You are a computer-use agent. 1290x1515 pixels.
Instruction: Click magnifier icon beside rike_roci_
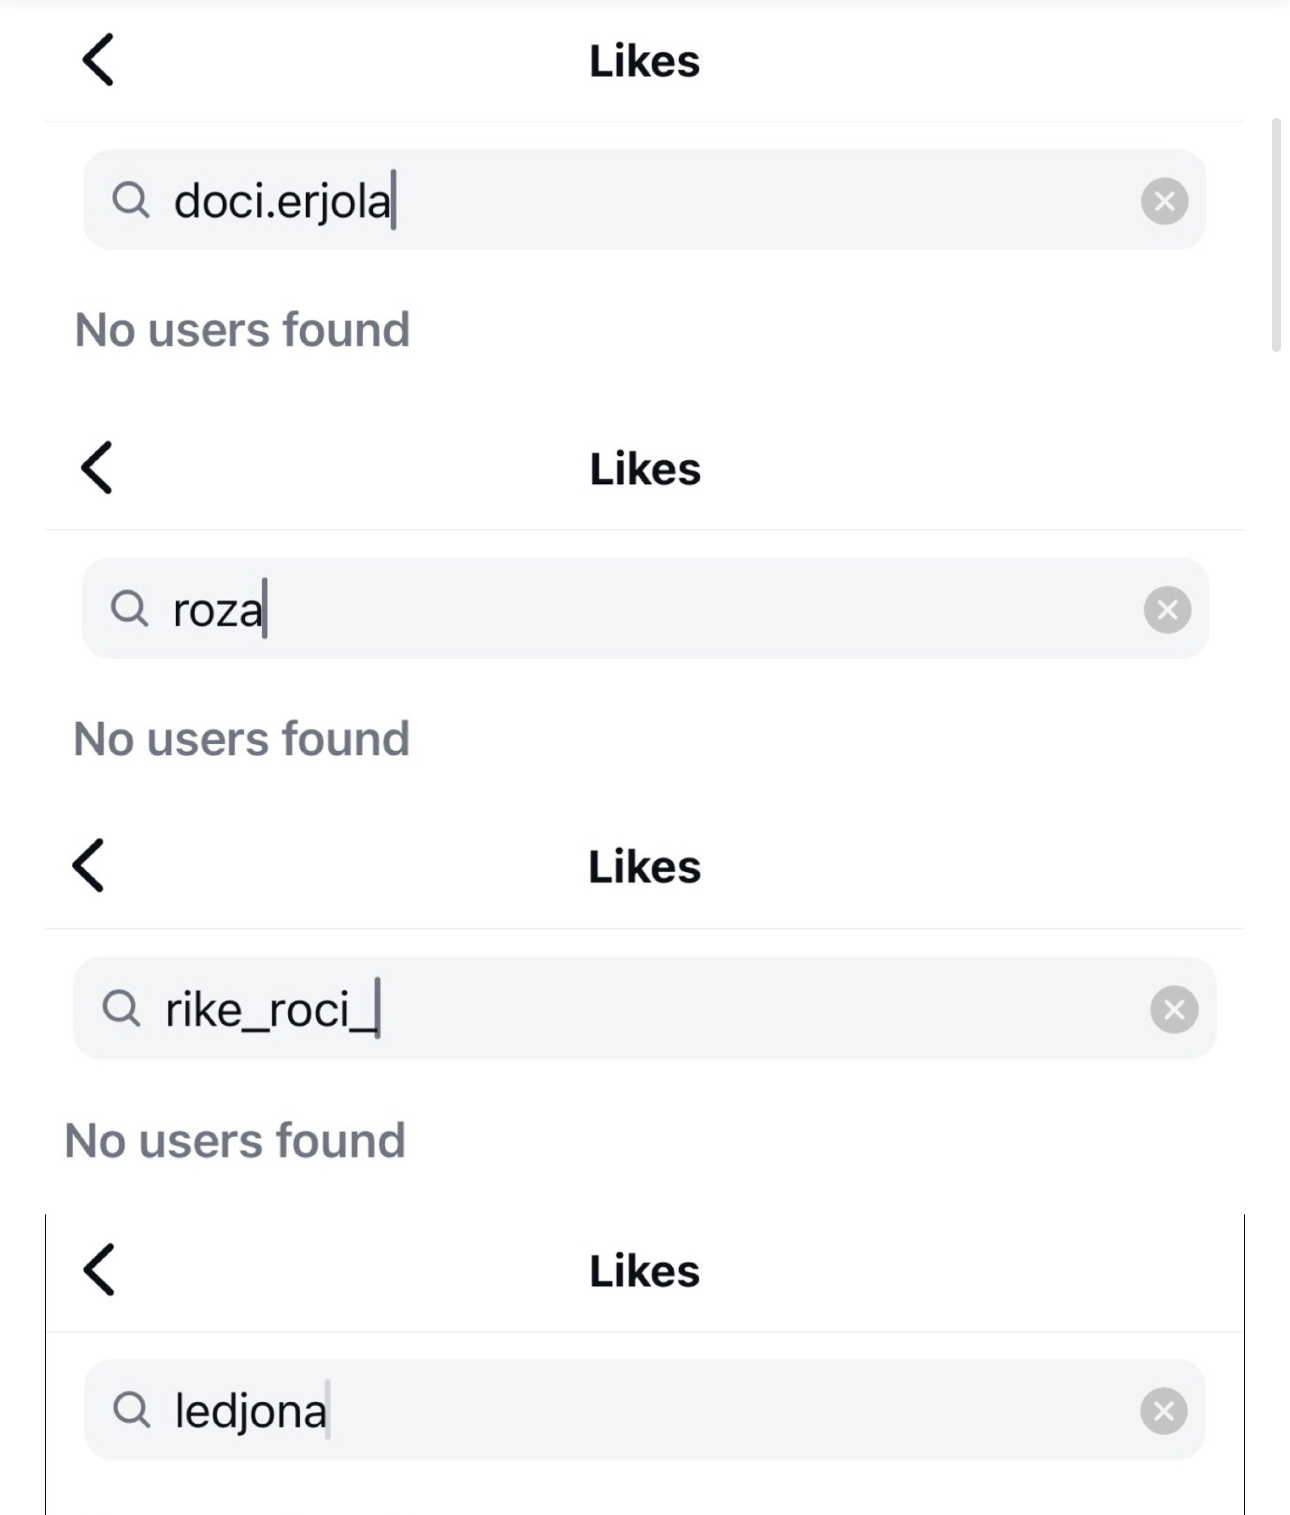click(x=121, y=1008)
